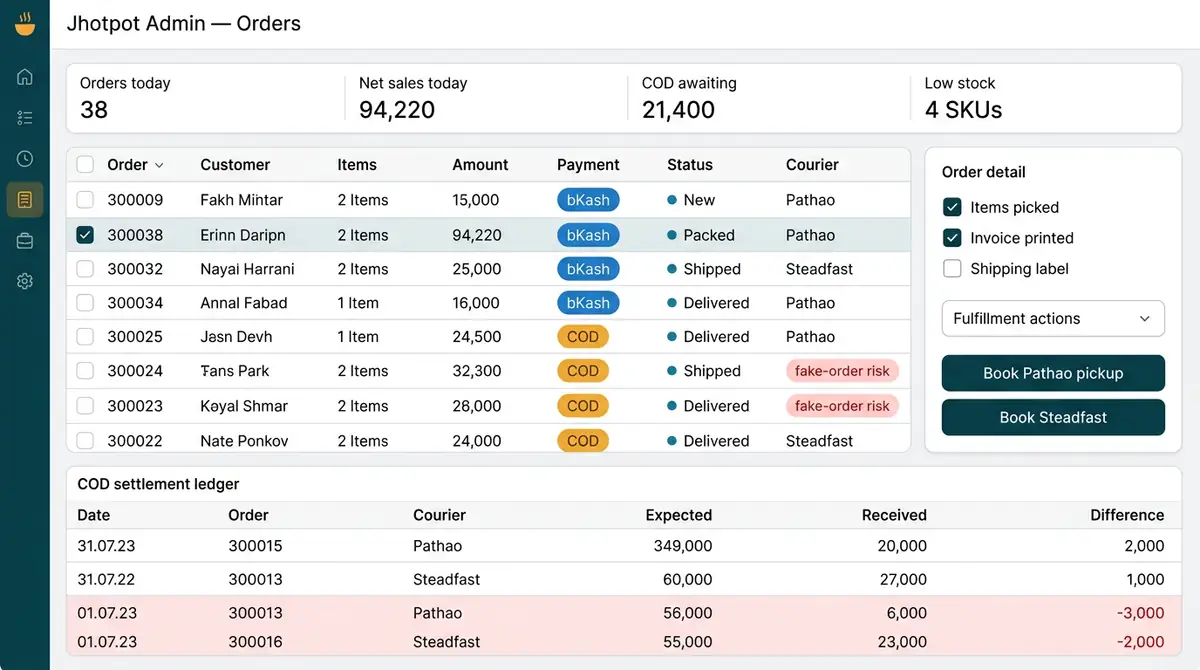Select customer Nayai Harrani
1200x670 pixels.
coord(248,269)
